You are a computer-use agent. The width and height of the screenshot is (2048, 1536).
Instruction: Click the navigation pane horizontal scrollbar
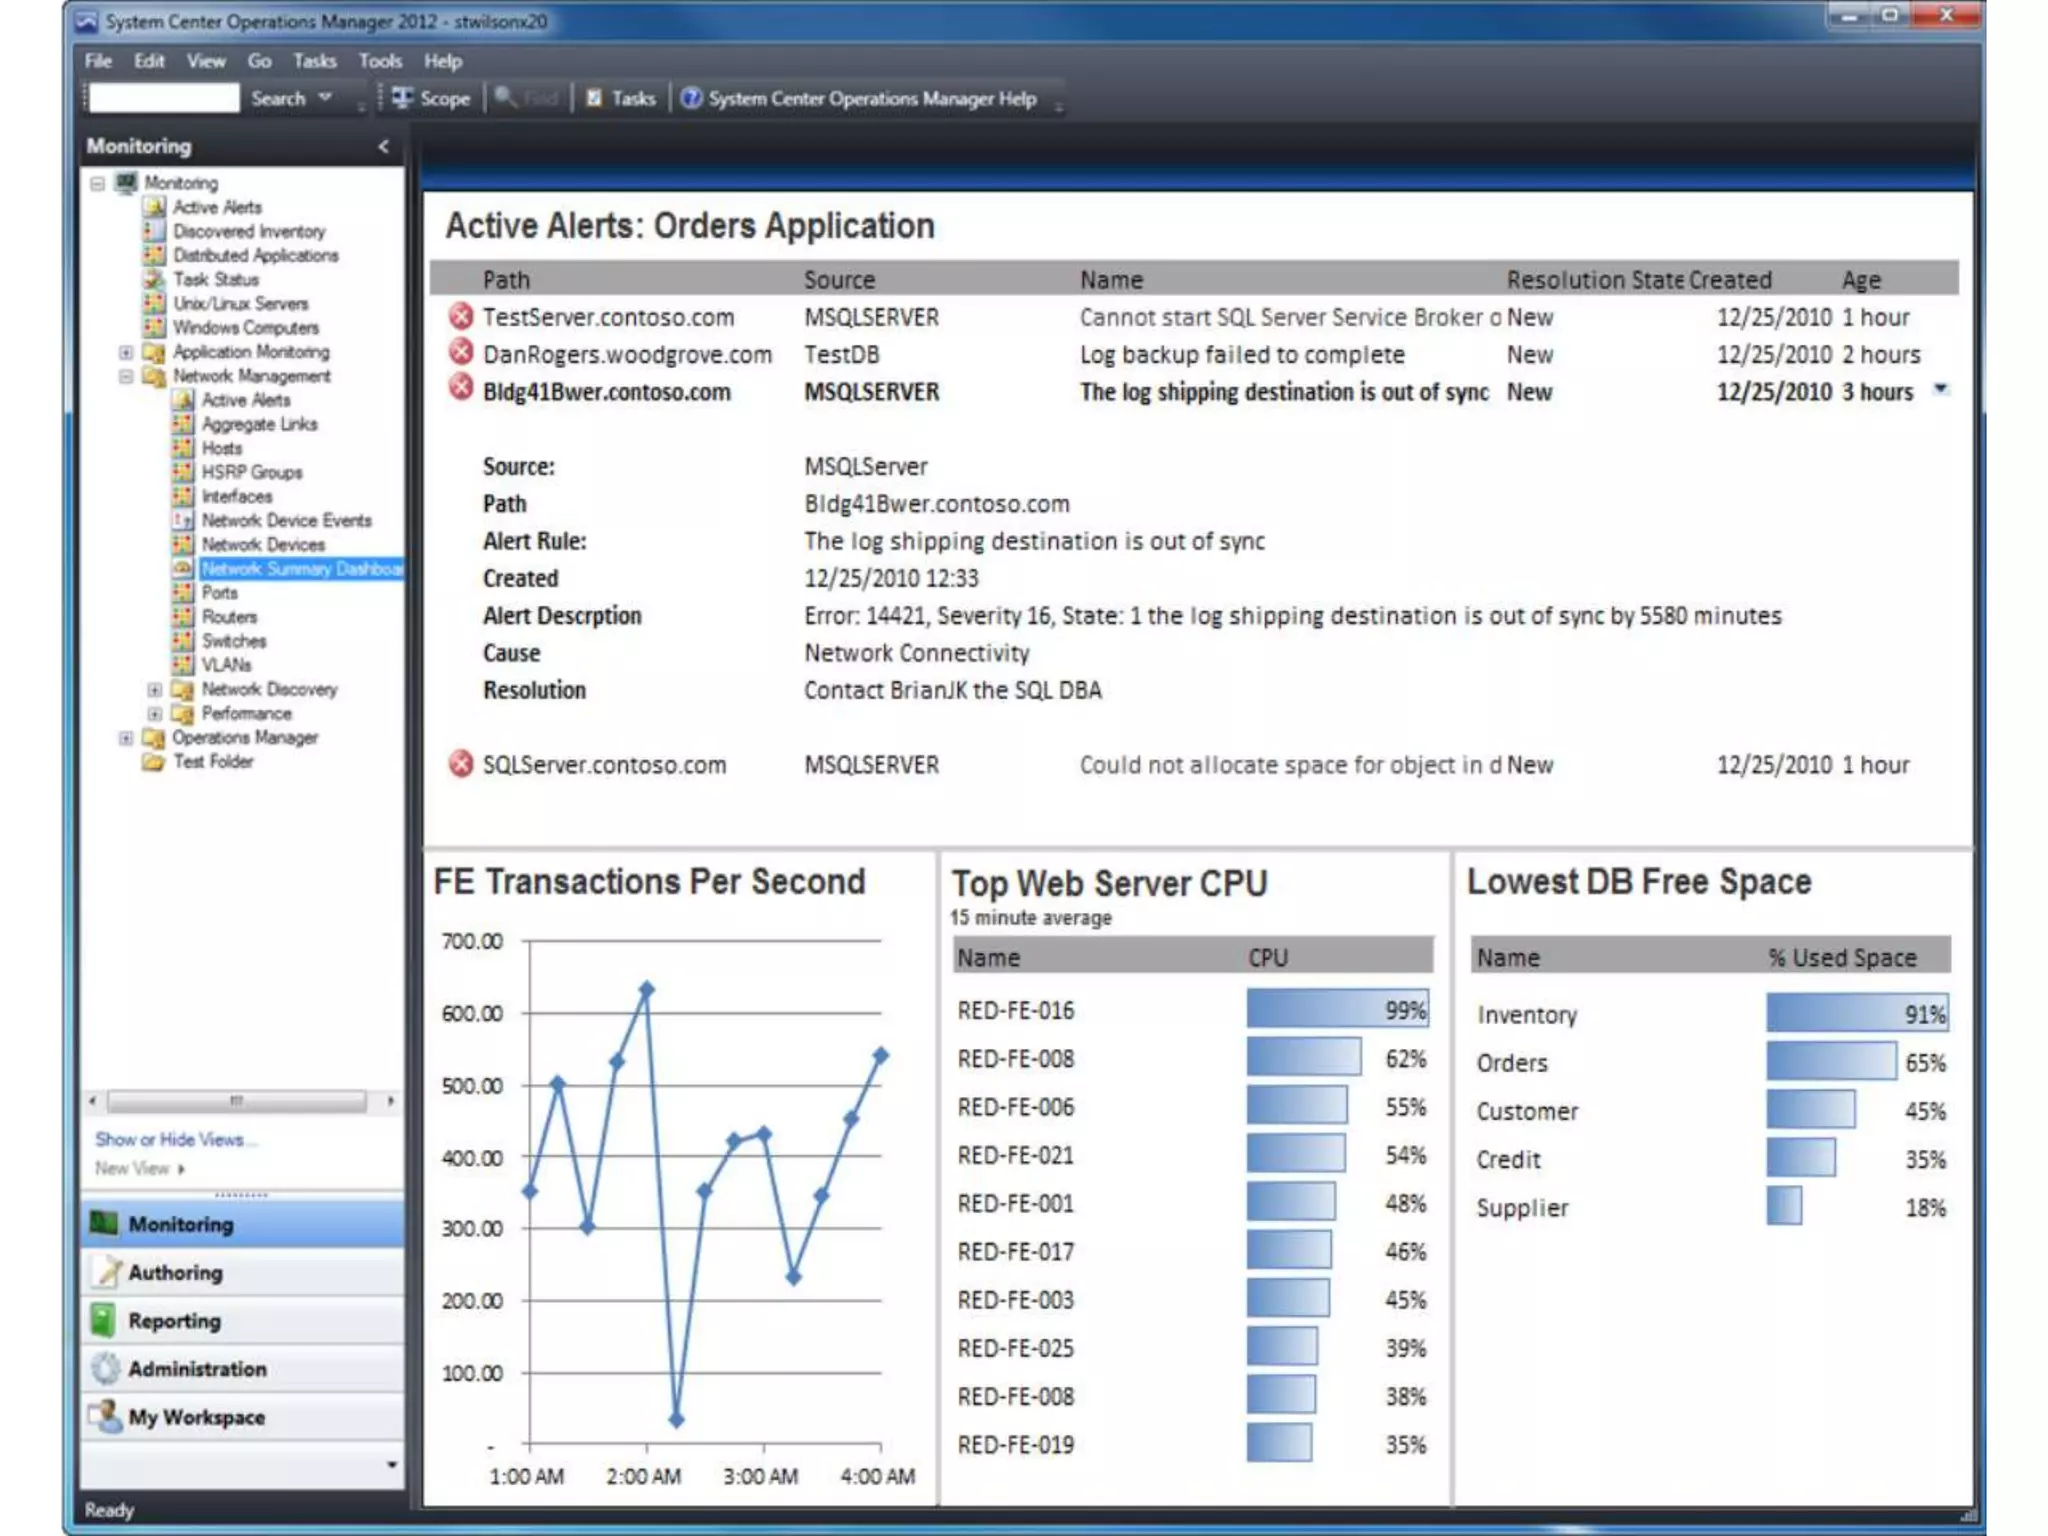tap(237, 1101)
